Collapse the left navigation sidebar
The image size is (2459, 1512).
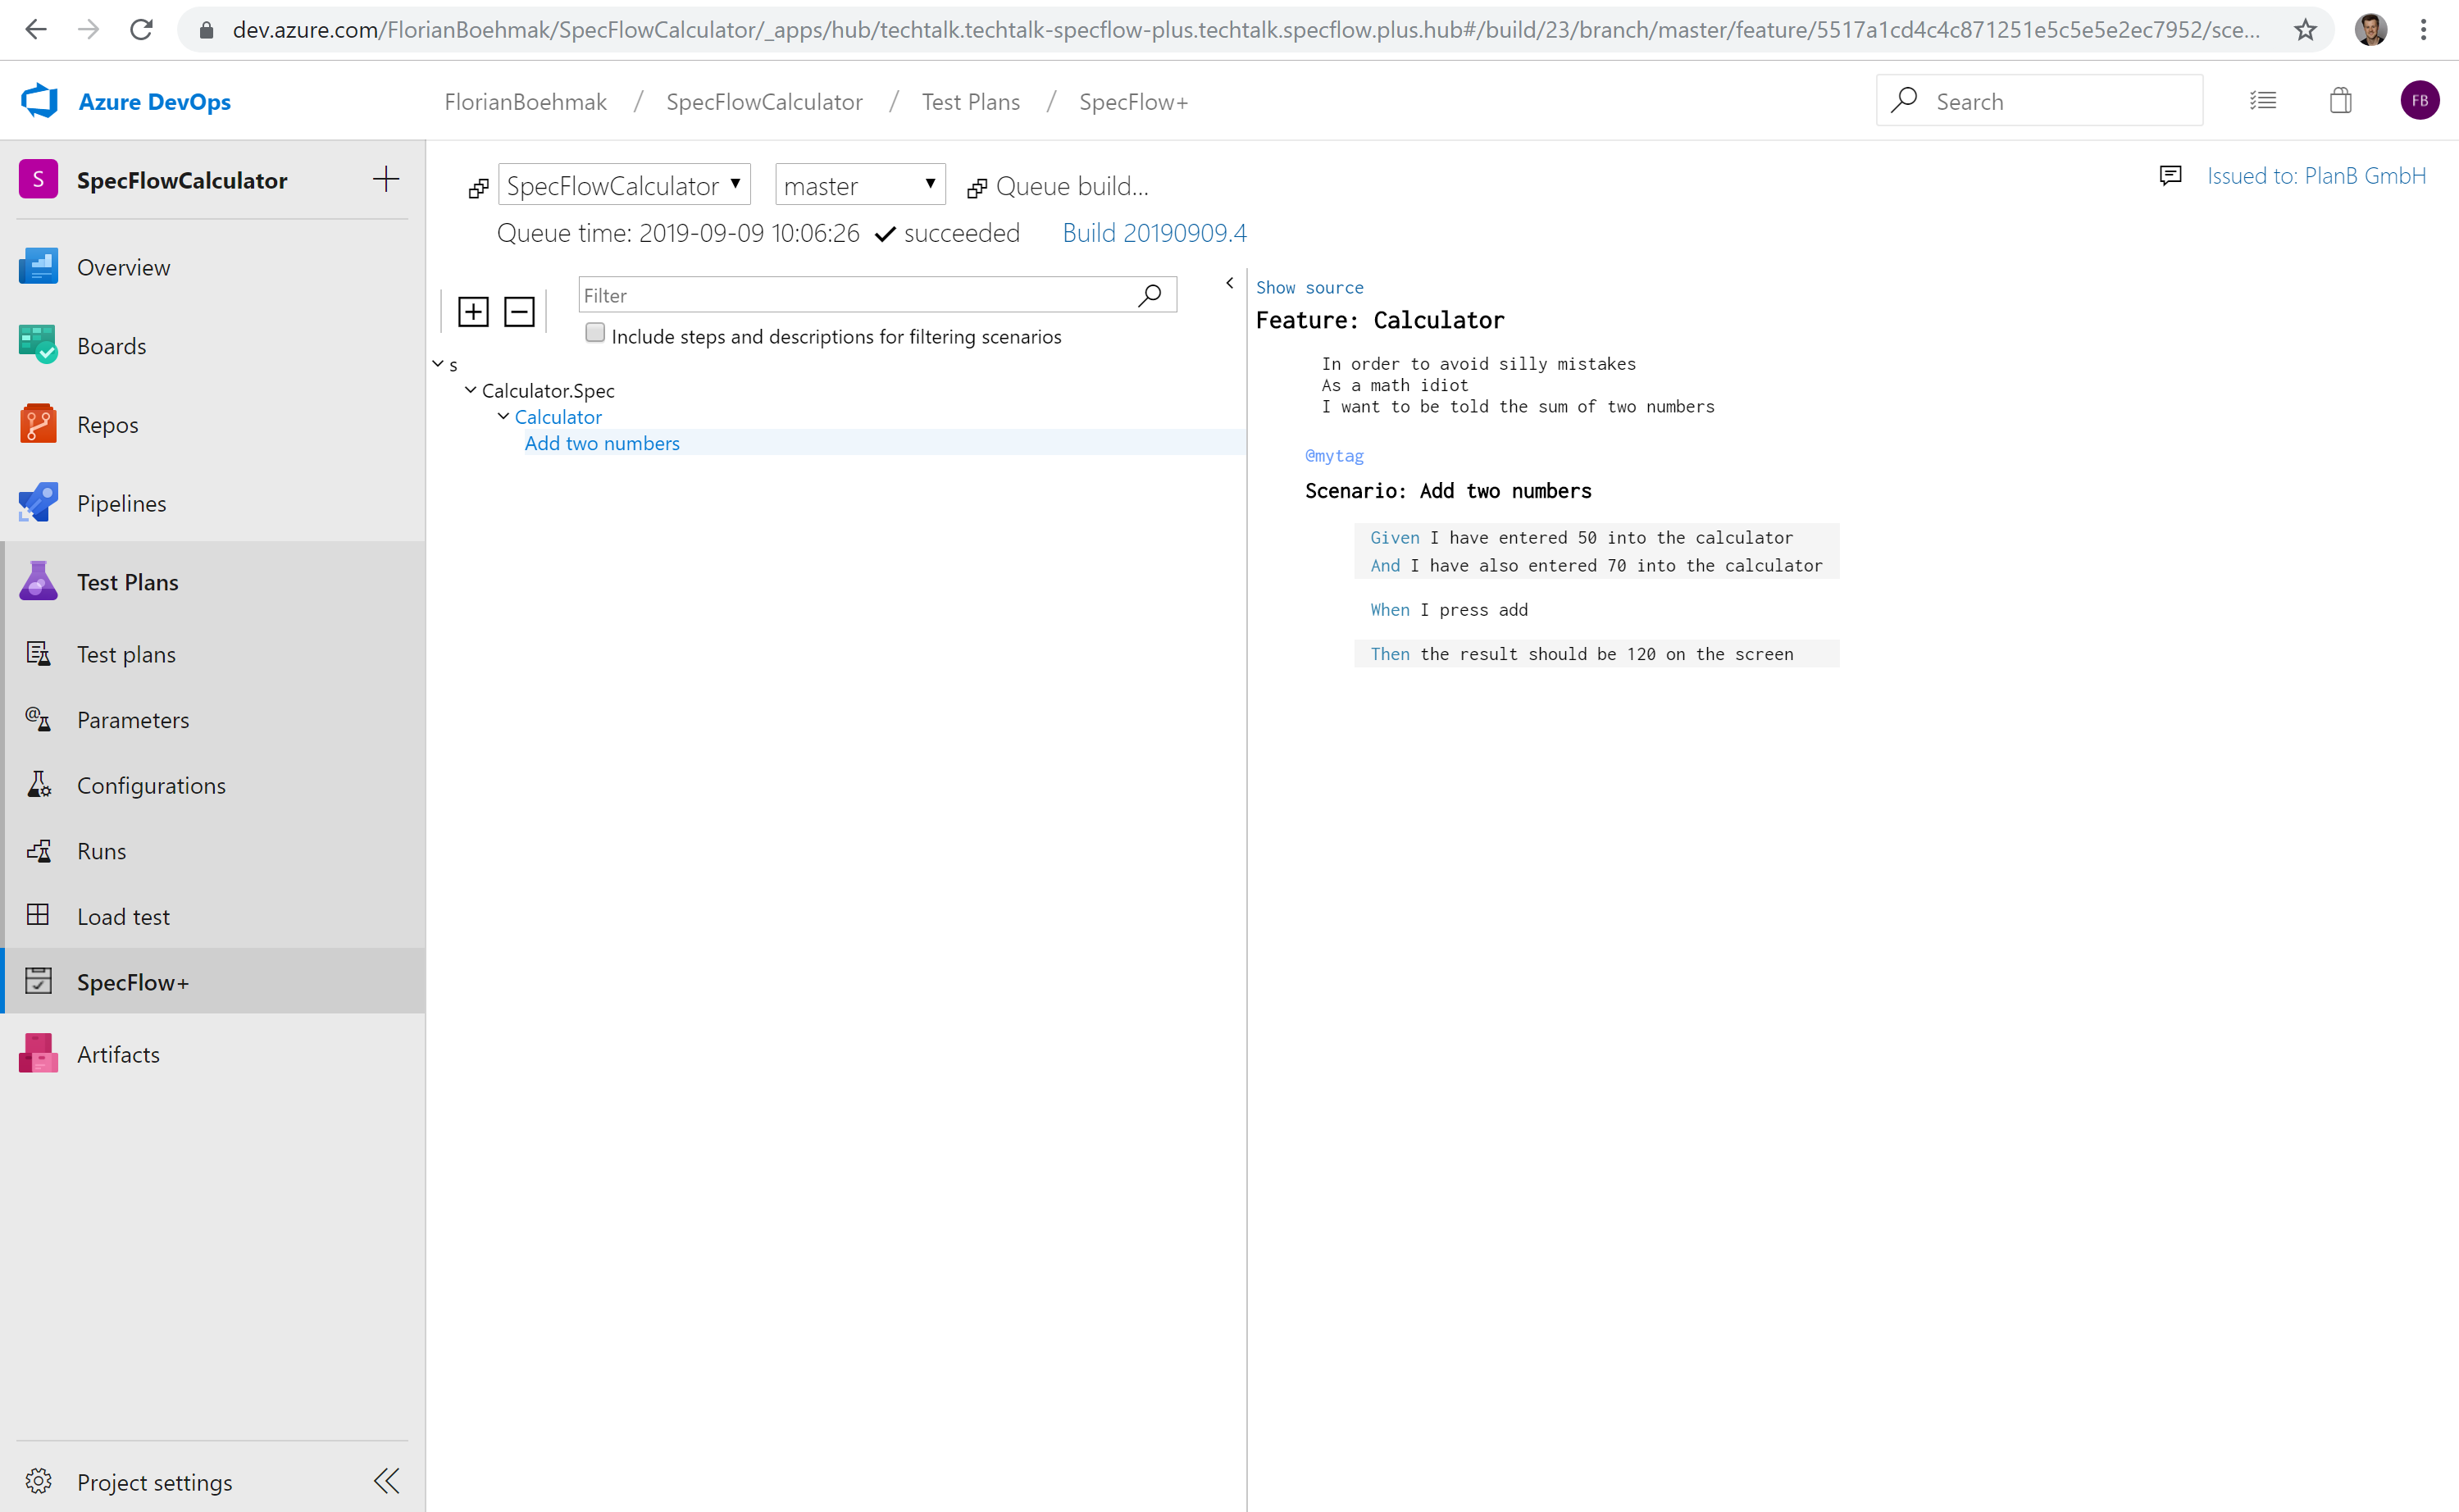(x=386, y=1481)
